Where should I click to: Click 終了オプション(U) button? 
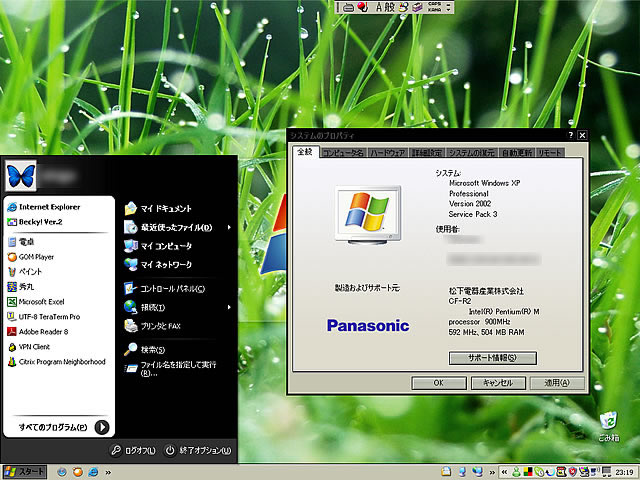tap(198, 450)
